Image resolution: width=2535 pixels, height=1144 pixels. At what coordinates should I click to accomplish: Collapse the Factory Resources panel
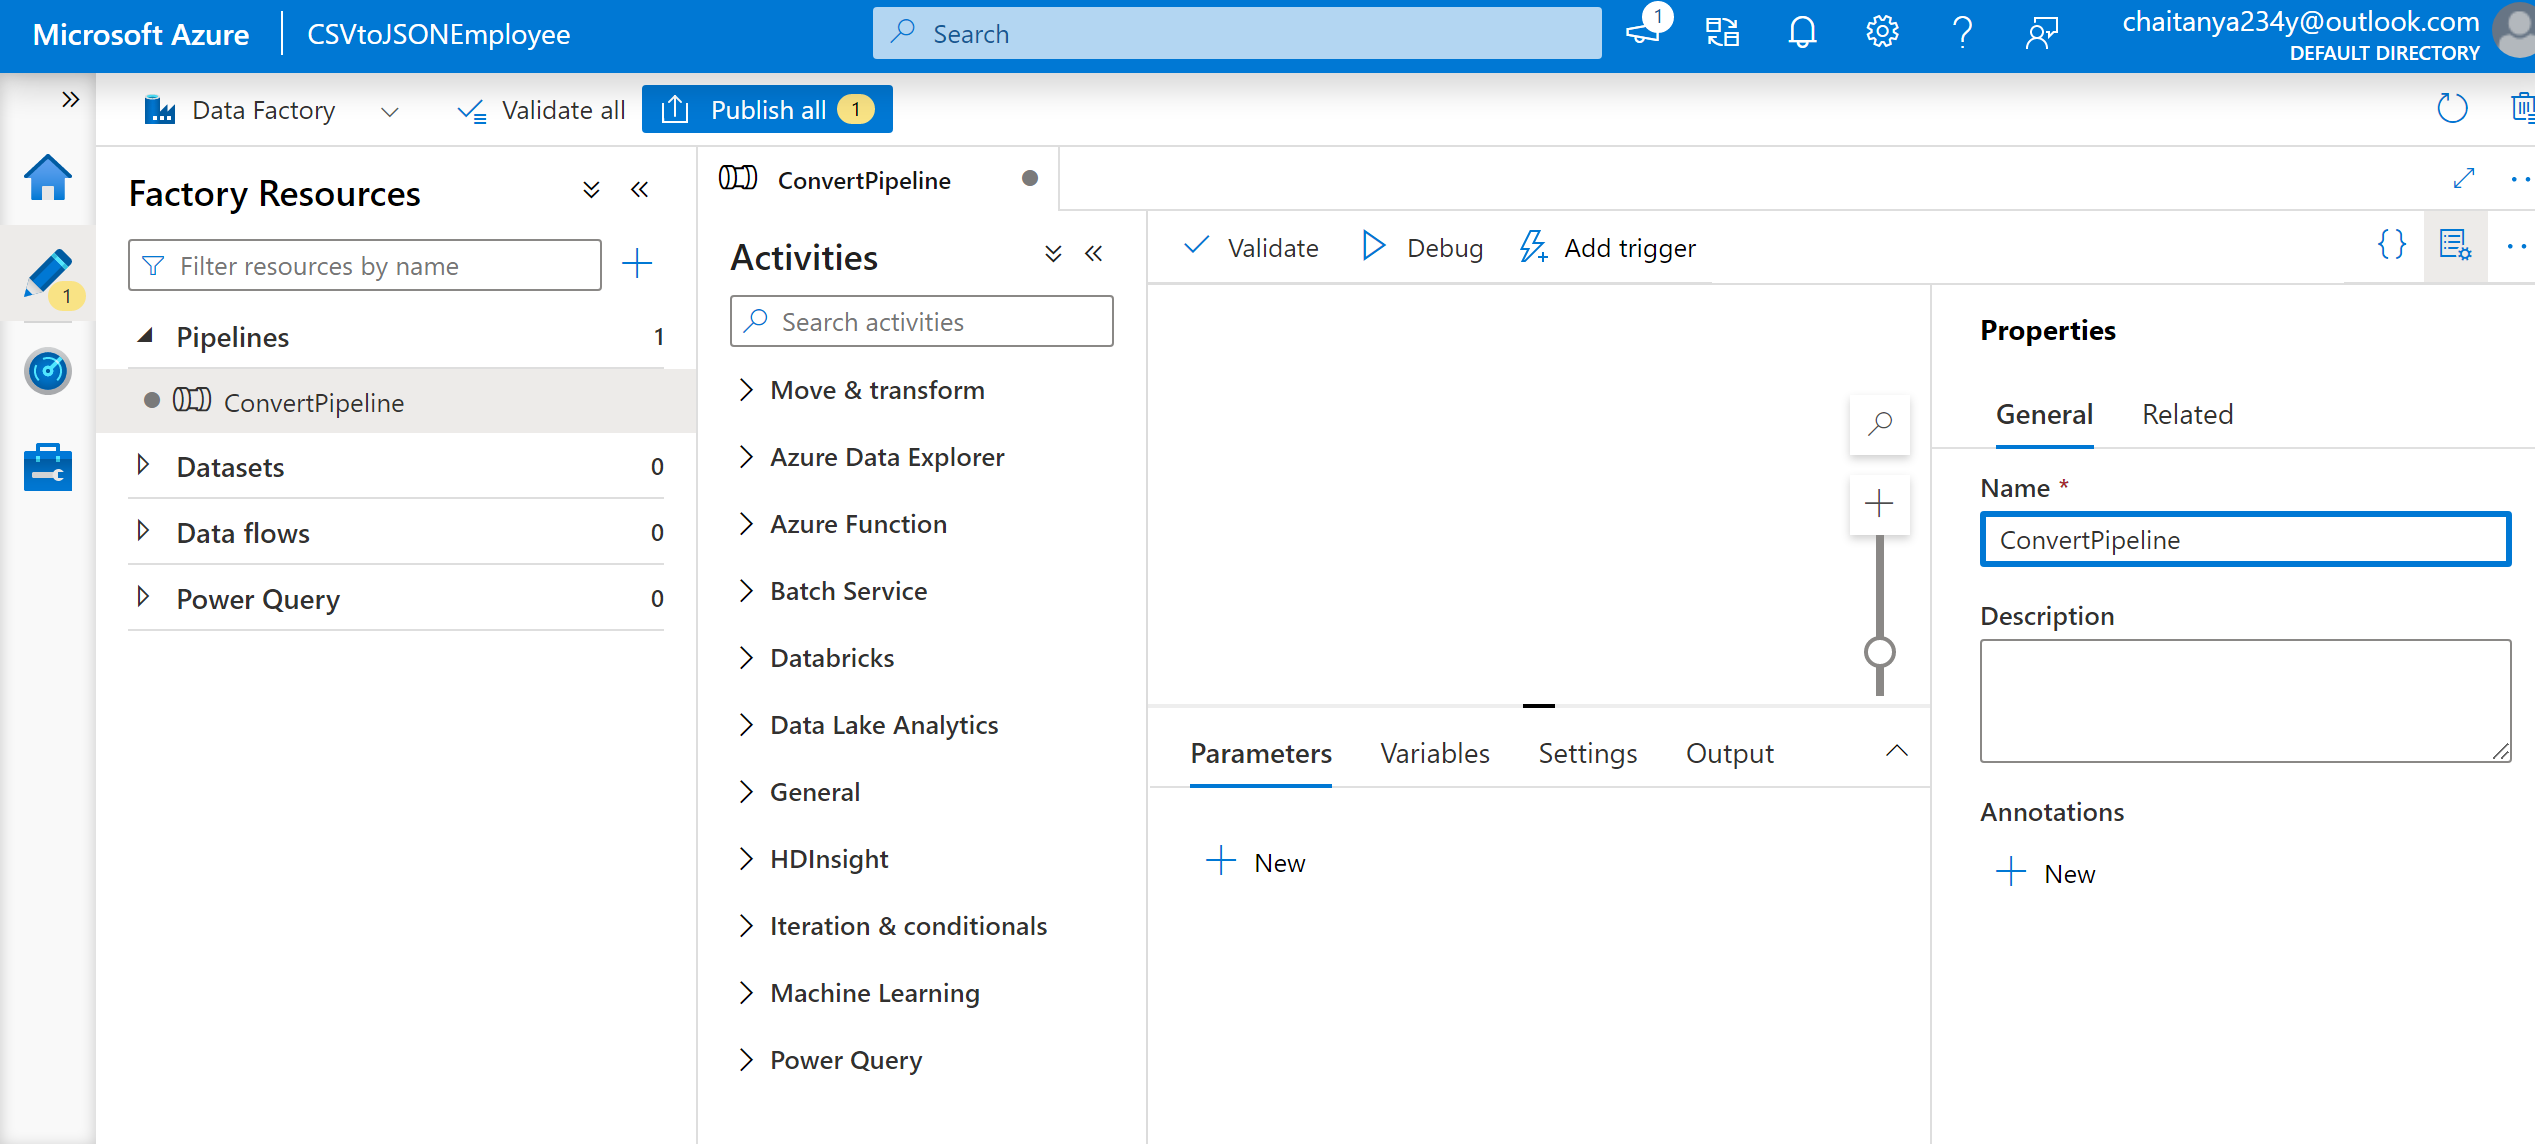[639, 189]
